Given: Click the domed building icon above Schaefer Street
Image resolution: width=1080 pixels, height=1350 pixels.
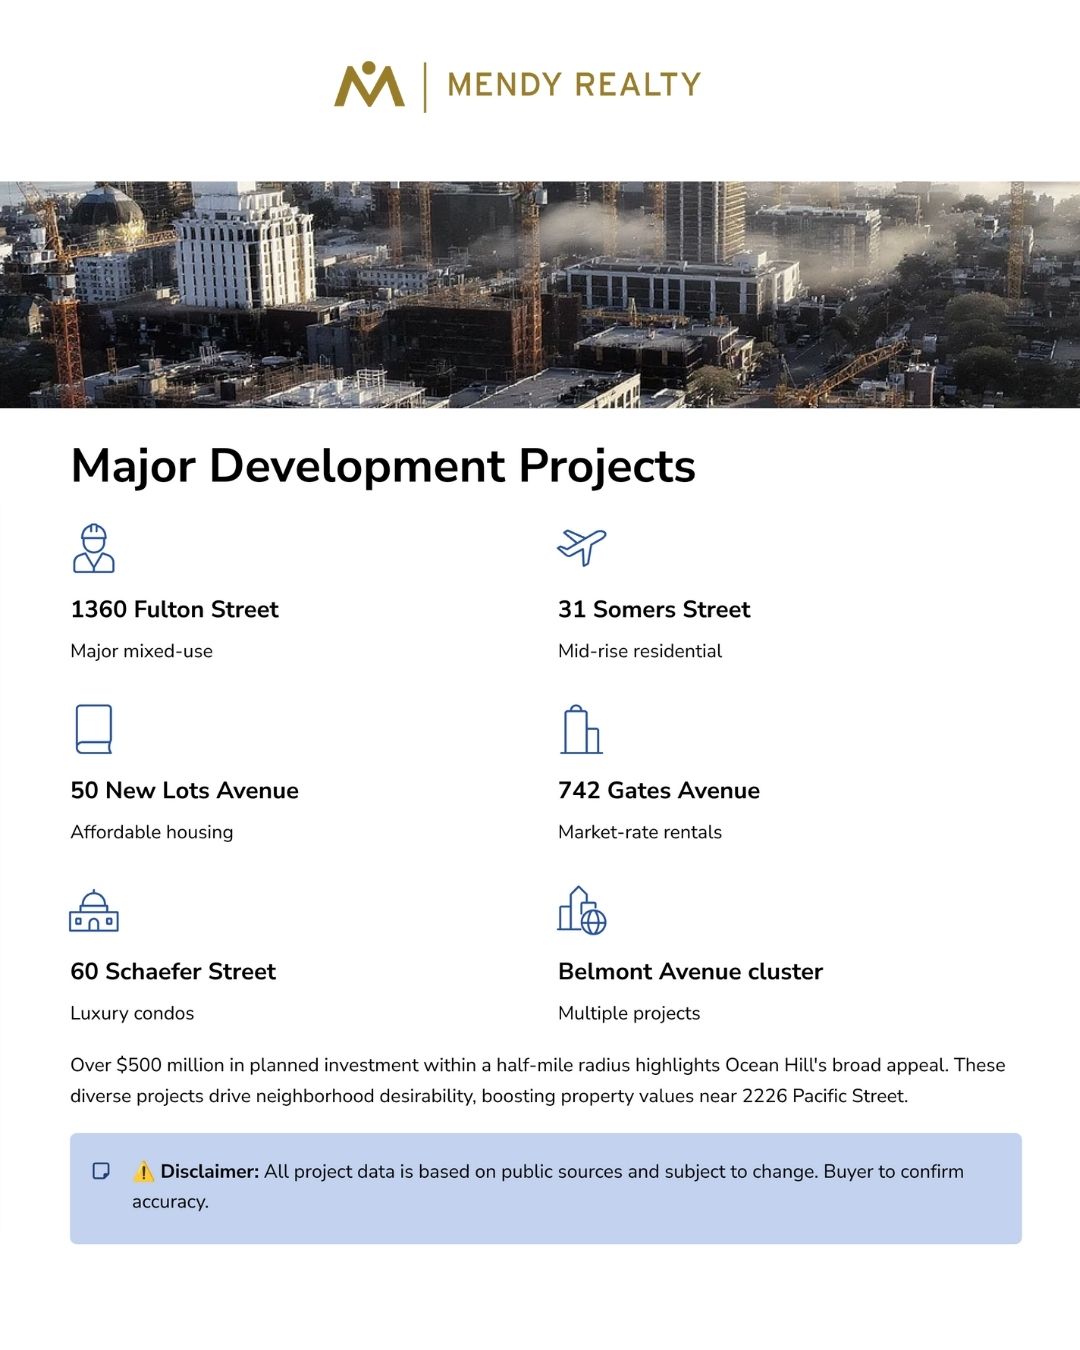Looking at the screenshot, I should (x=94, y=910).
